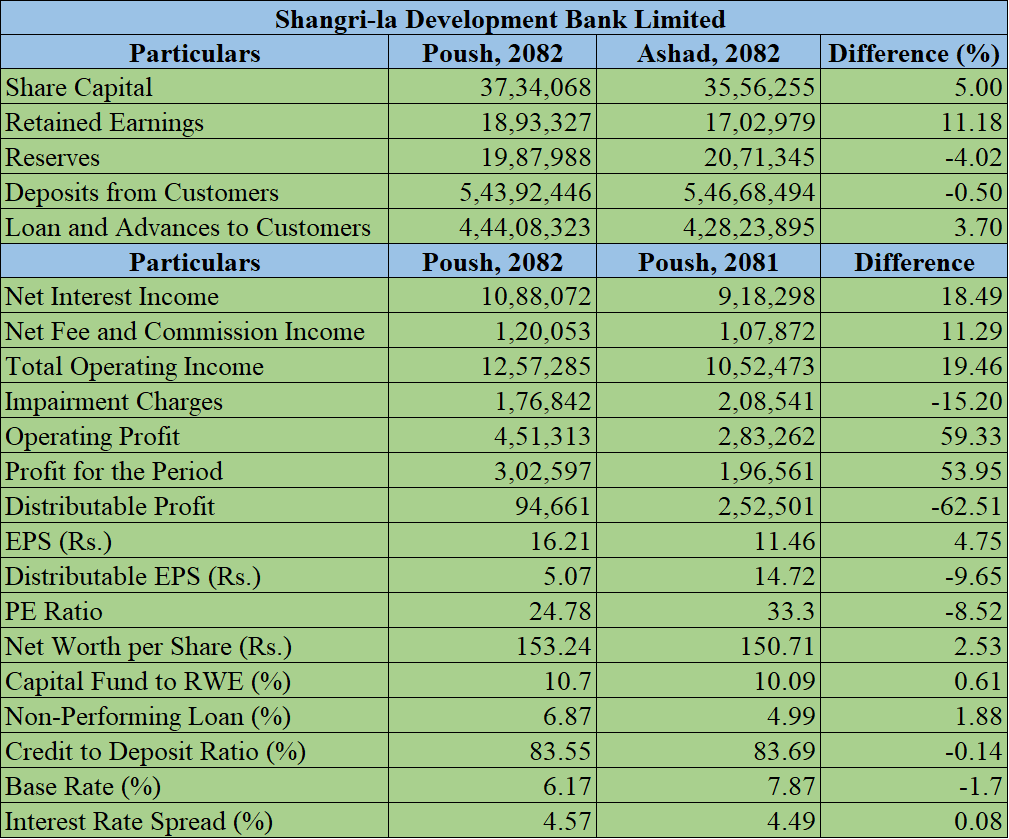
Task: Select the Net Interest Income value 10,88,072
Action: [x=538, y=297]
